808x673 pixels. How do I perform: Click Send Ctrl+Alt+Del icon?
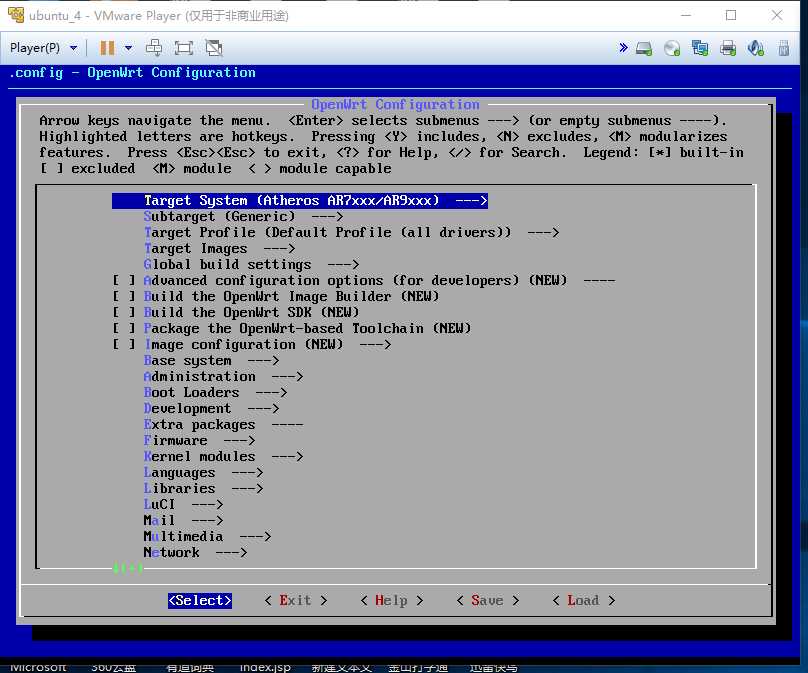tap(154, 48)
